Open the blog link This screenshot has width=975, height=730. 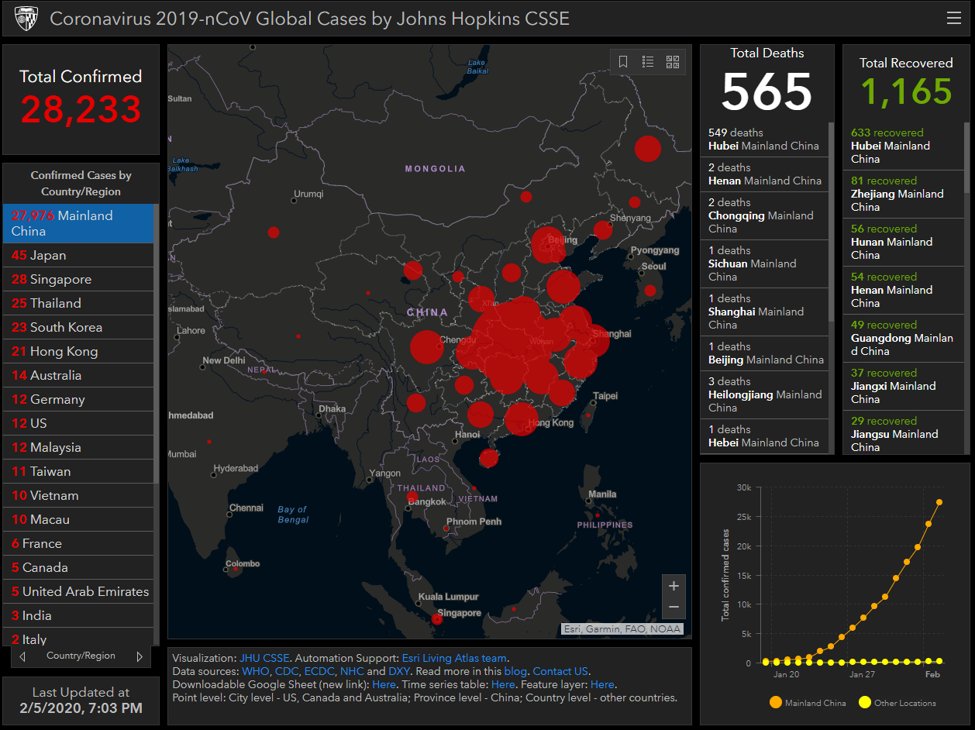click(515, 671)
